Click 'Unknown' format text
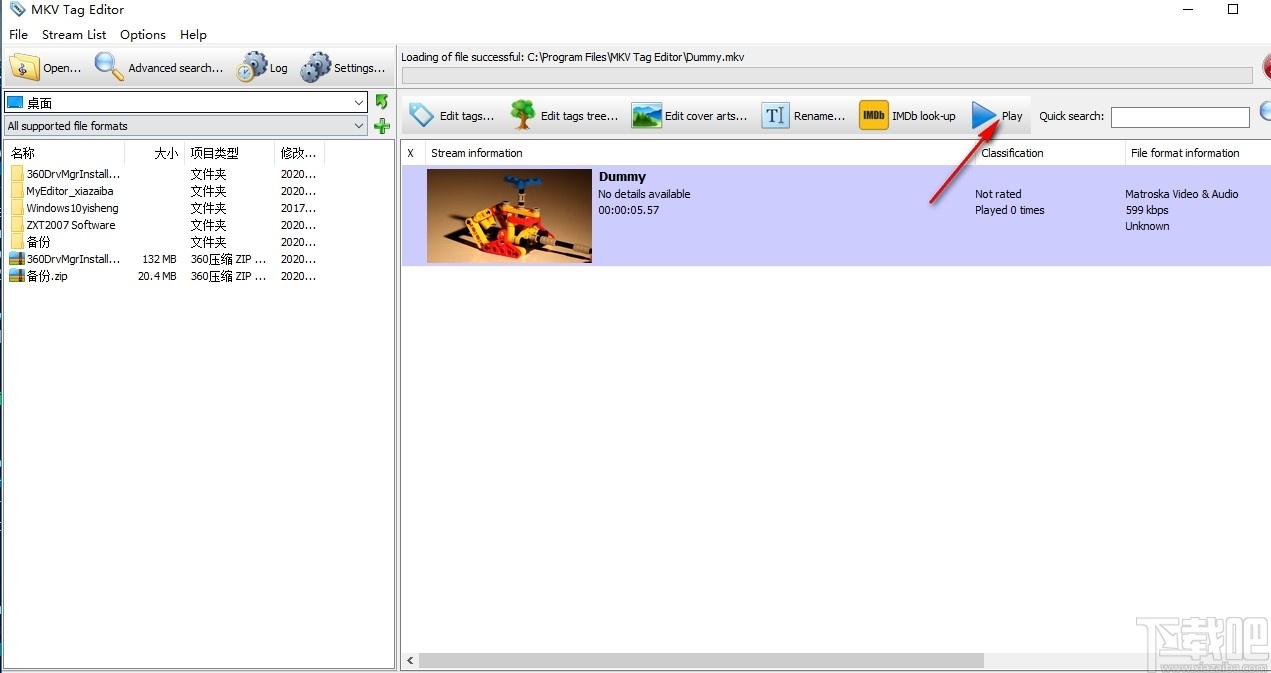 [x=1147, y=226]
